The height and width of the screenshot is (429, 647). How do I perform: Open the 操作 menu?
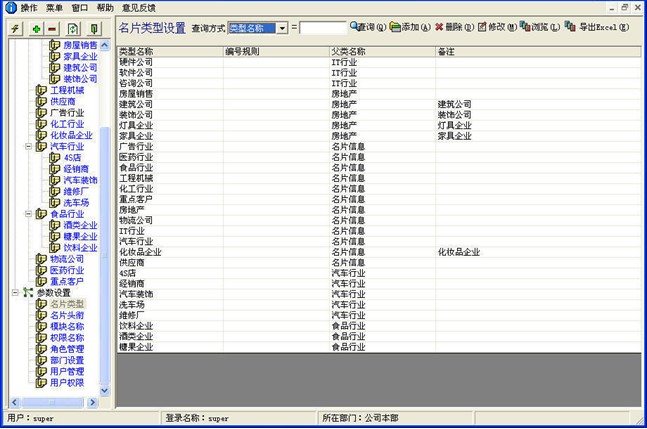click(29, 7)
